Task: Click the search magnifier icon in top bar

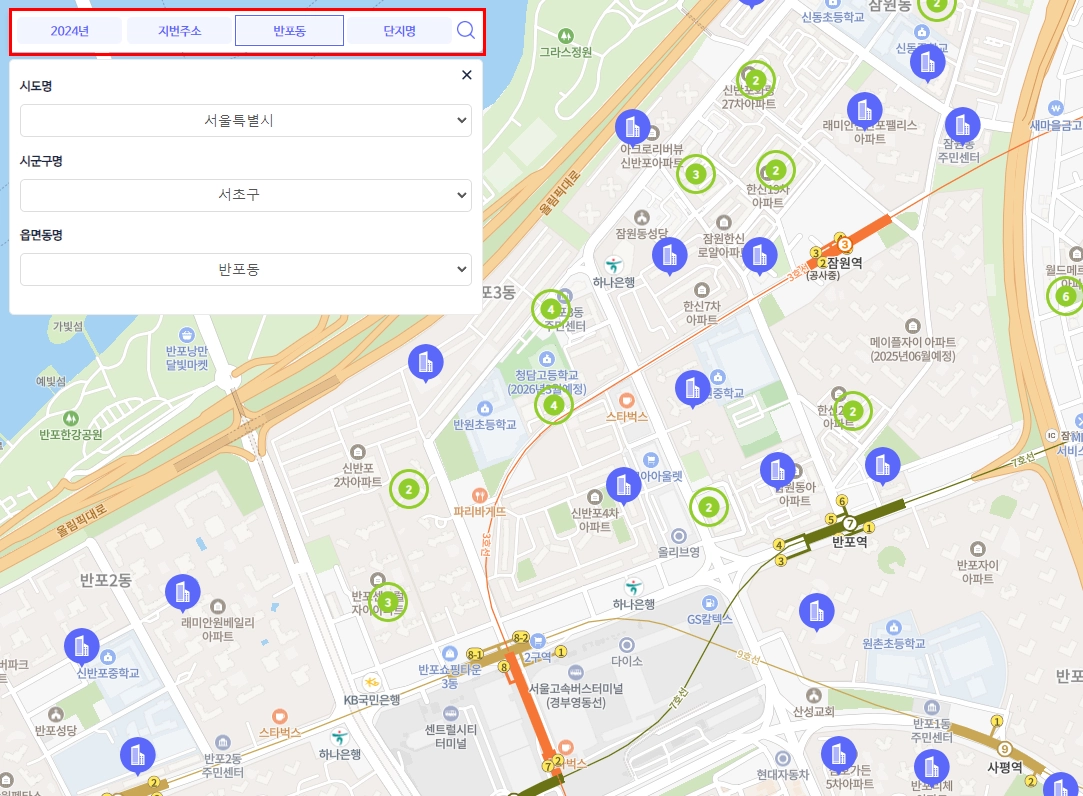Action: (x=464, y=30)
